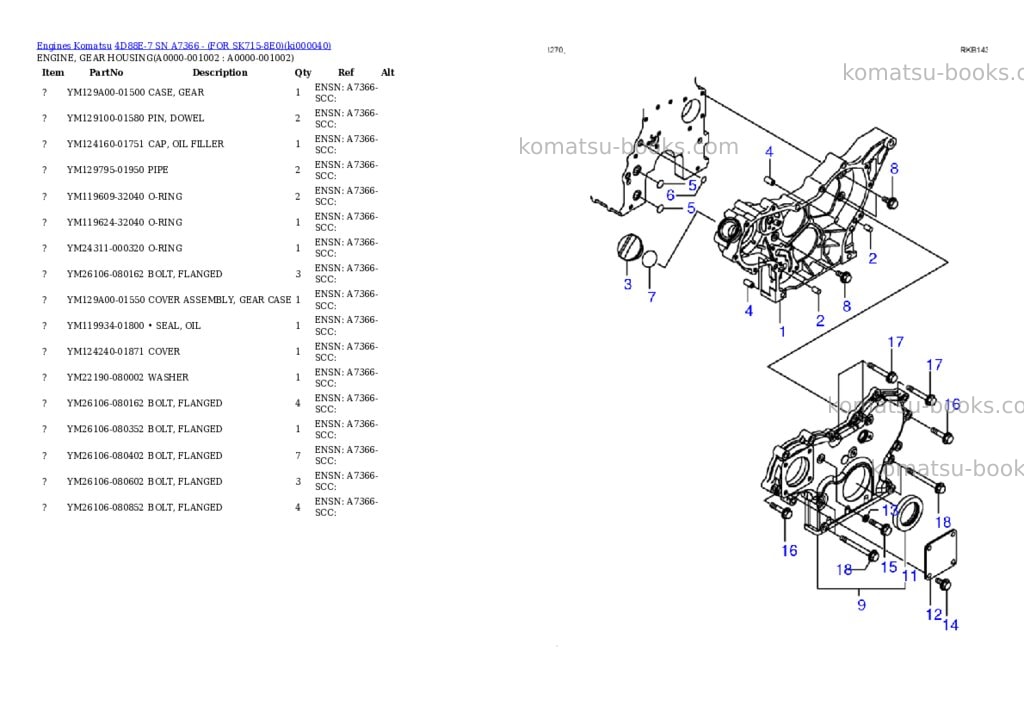Click the oil filler cap drawing in the diagram
The image size is (1024, 725).
pos(628,248)
